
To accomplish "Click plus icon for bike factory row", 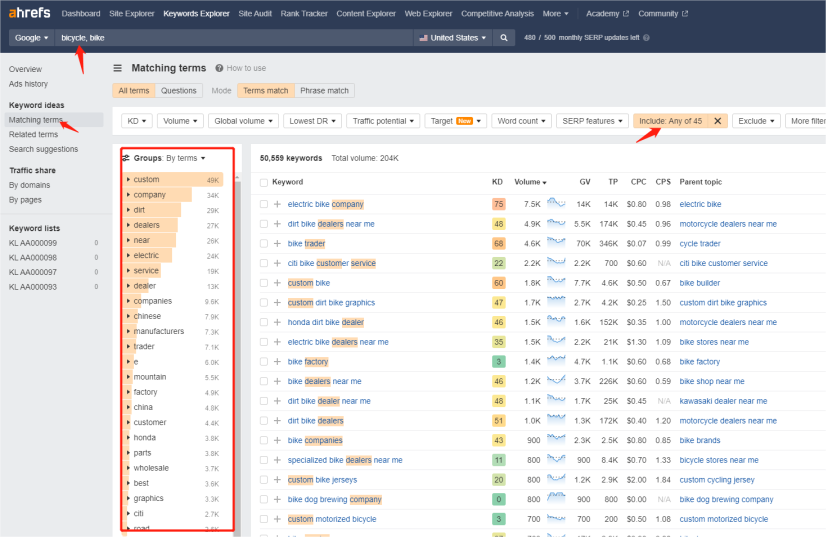I will pos(277,362).
